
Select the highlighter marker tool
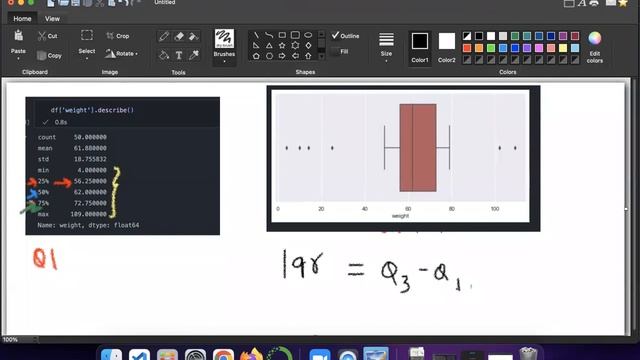193,36
